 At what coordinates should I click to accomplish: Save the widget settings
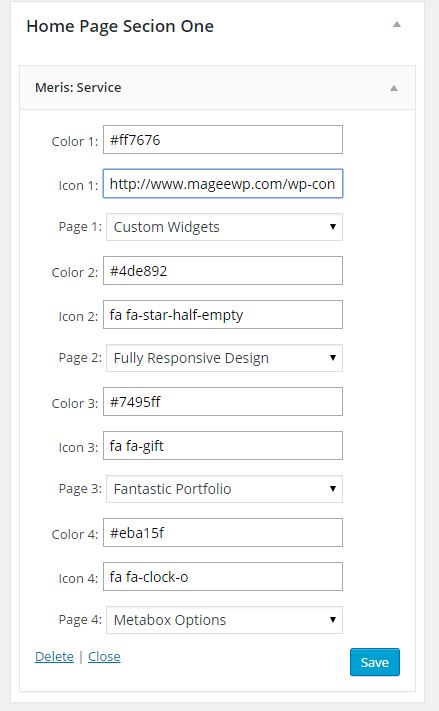[x=375, y=662]
